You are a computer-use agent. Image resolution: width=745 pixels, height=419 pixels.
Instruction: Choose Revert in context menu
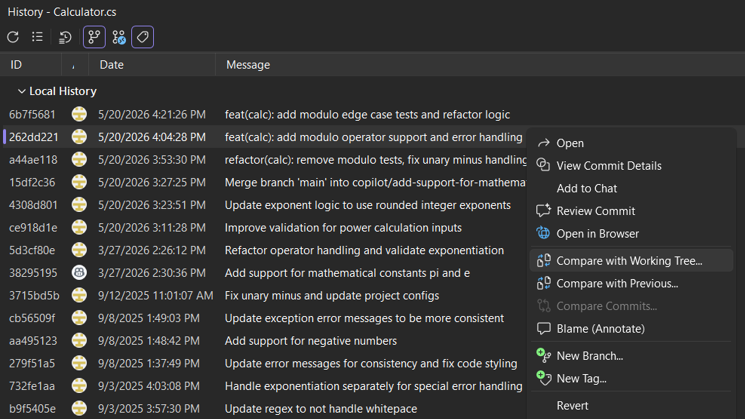tap(631, 406)
